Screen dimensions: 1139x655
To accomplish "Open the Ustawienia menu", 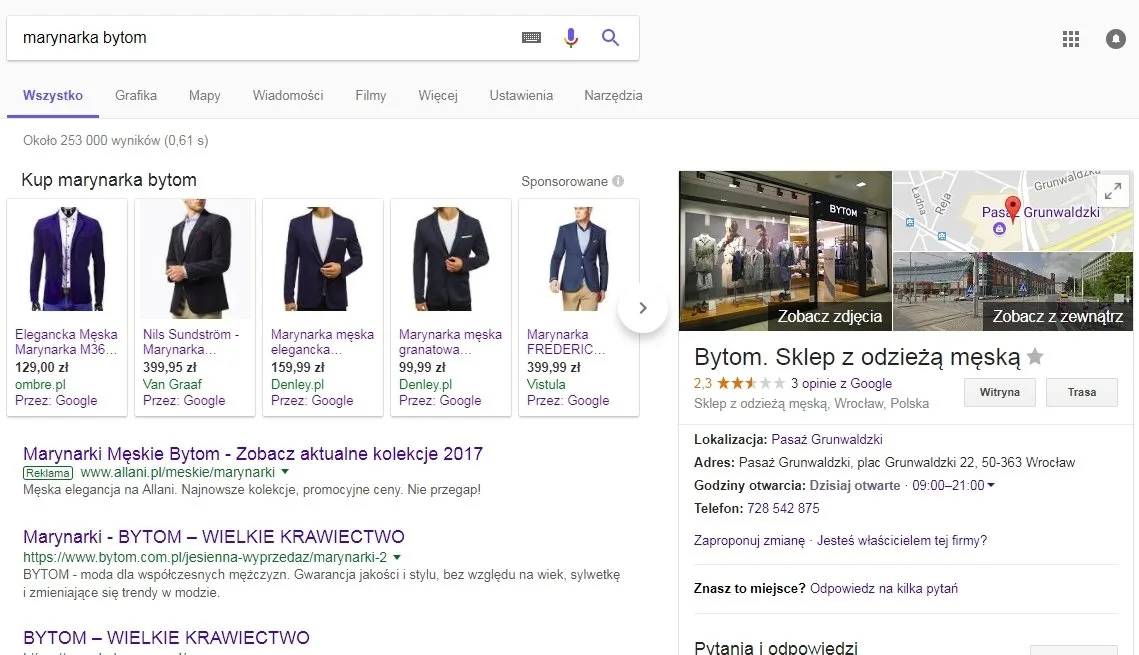I will (x=521, y=95).
